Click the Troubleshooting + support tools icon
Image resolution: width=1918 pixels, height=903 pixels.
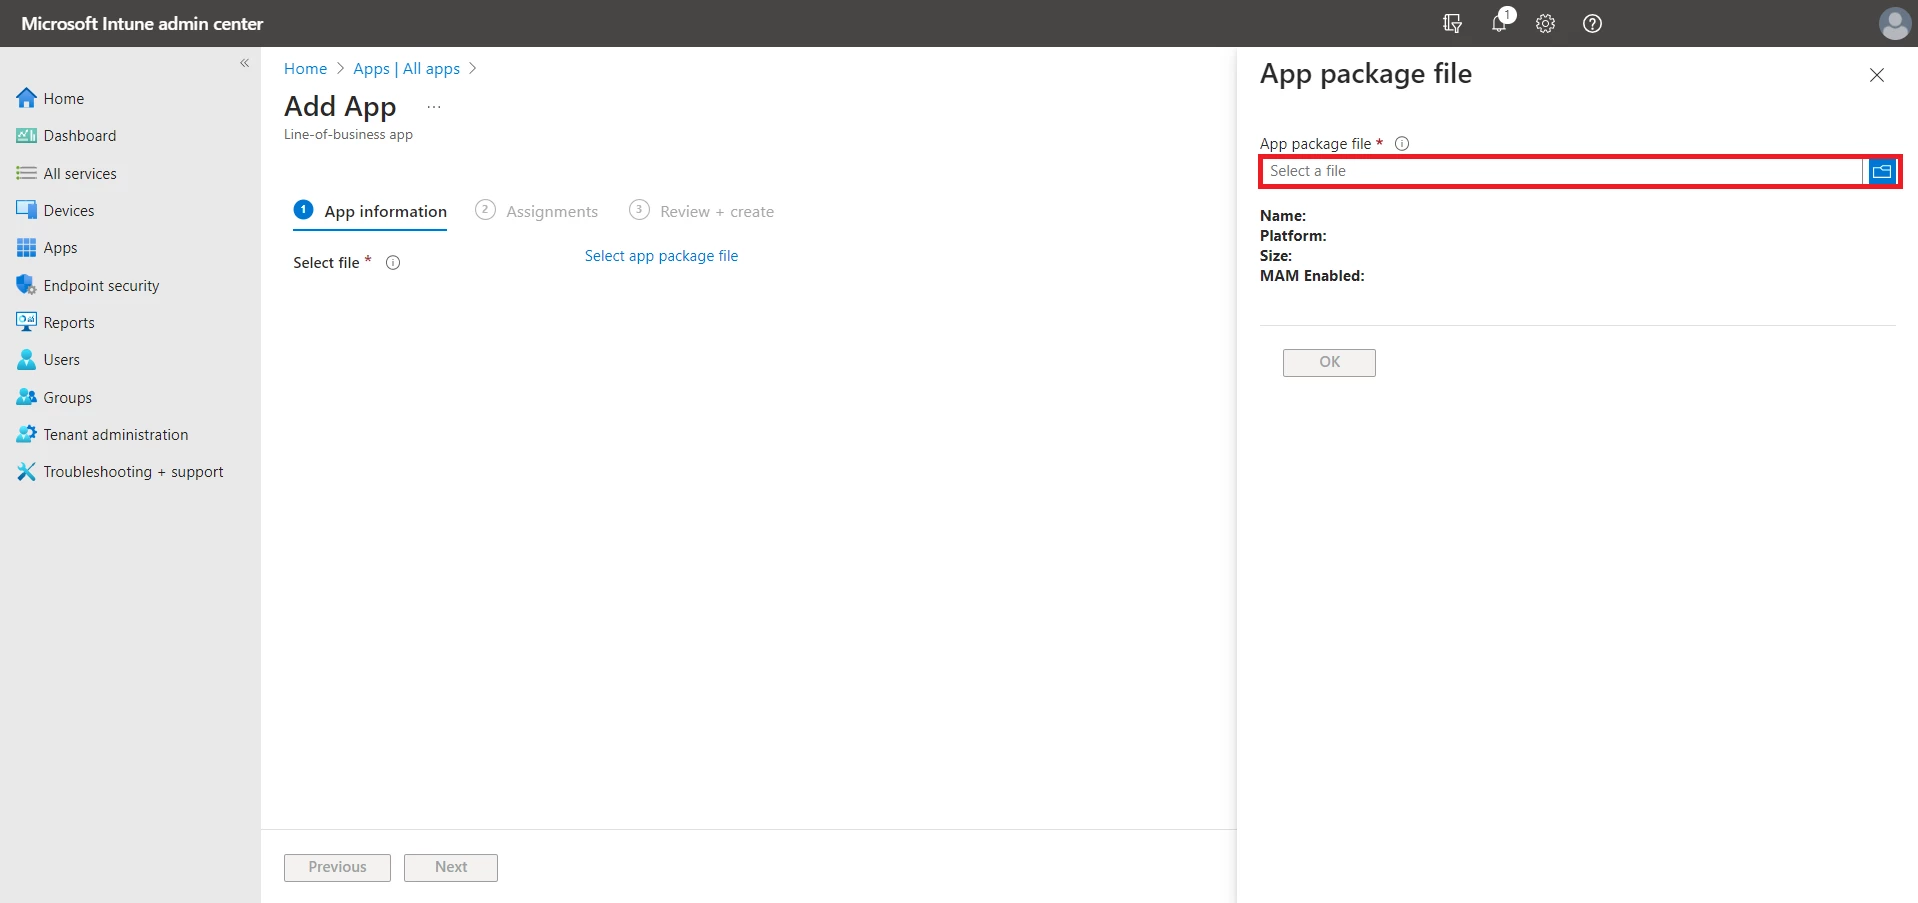pyautogui.click(x=27, y=471)
